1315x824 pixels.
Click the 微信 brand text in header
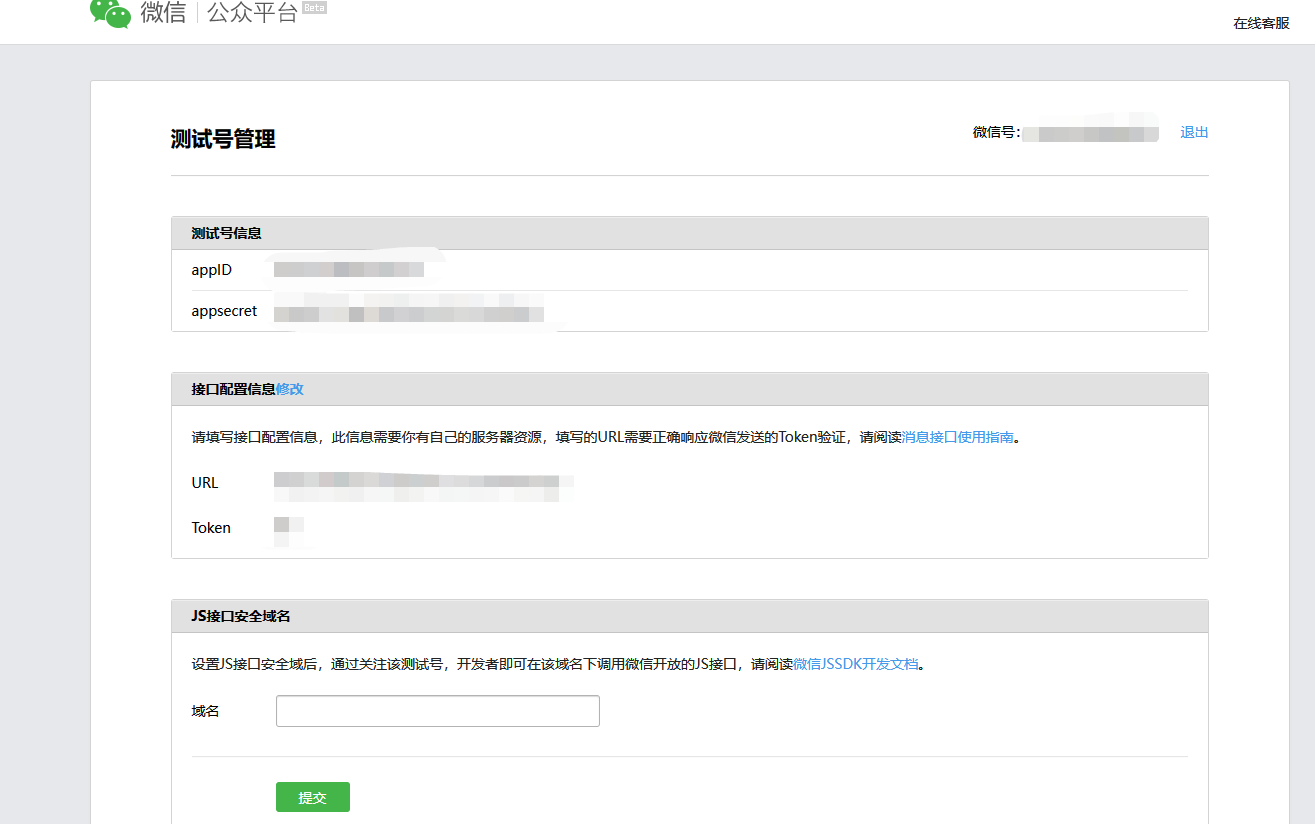(163, 13)
